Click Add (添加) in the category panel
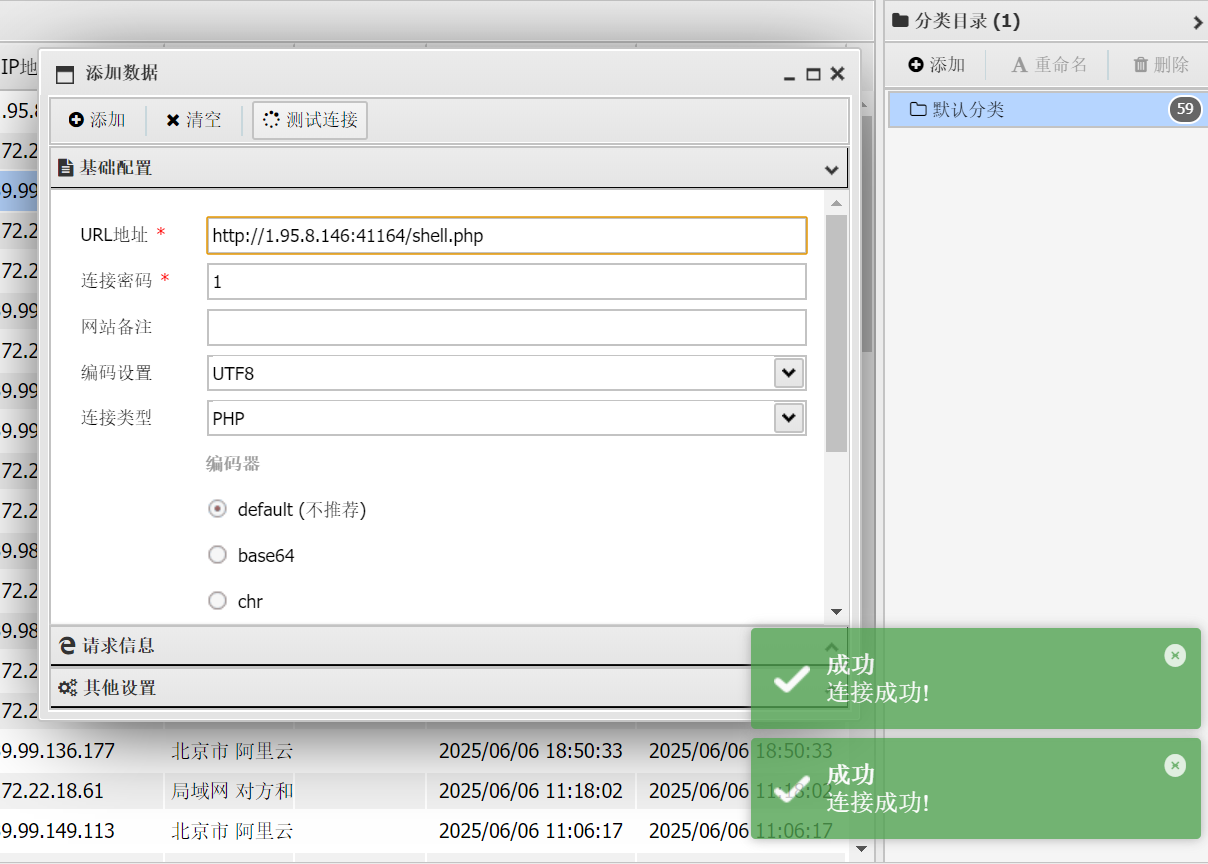Screen dimensions: 1208x864 (x=936, y=65)
